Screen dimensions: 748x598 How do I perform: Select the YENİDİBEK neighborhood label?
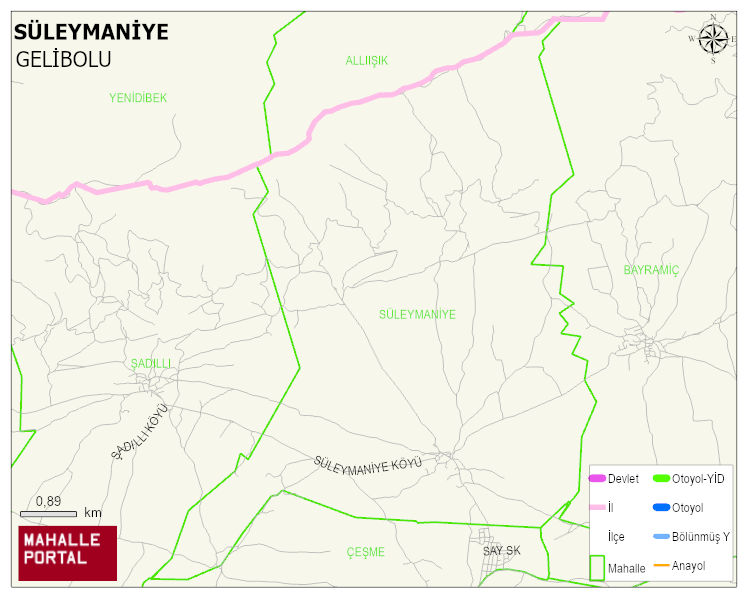[x=138, y=98]
